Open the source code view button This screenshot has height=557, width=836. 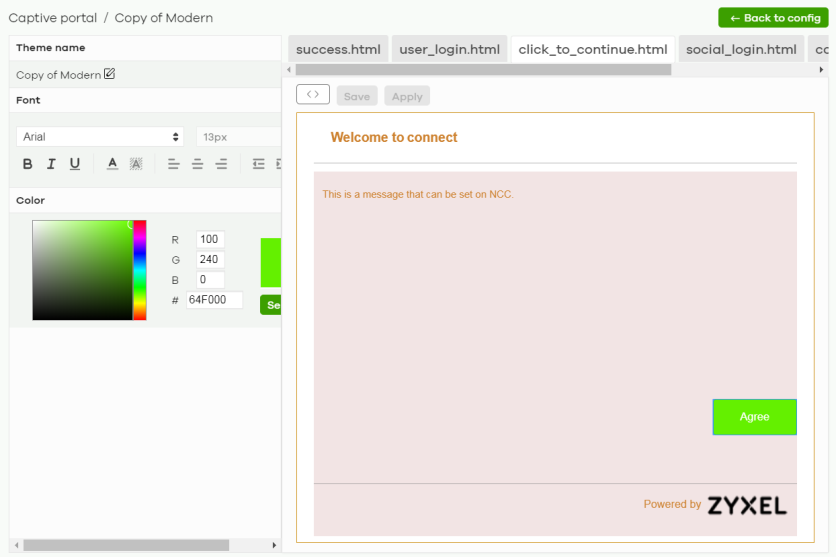(x=313, y=95)
